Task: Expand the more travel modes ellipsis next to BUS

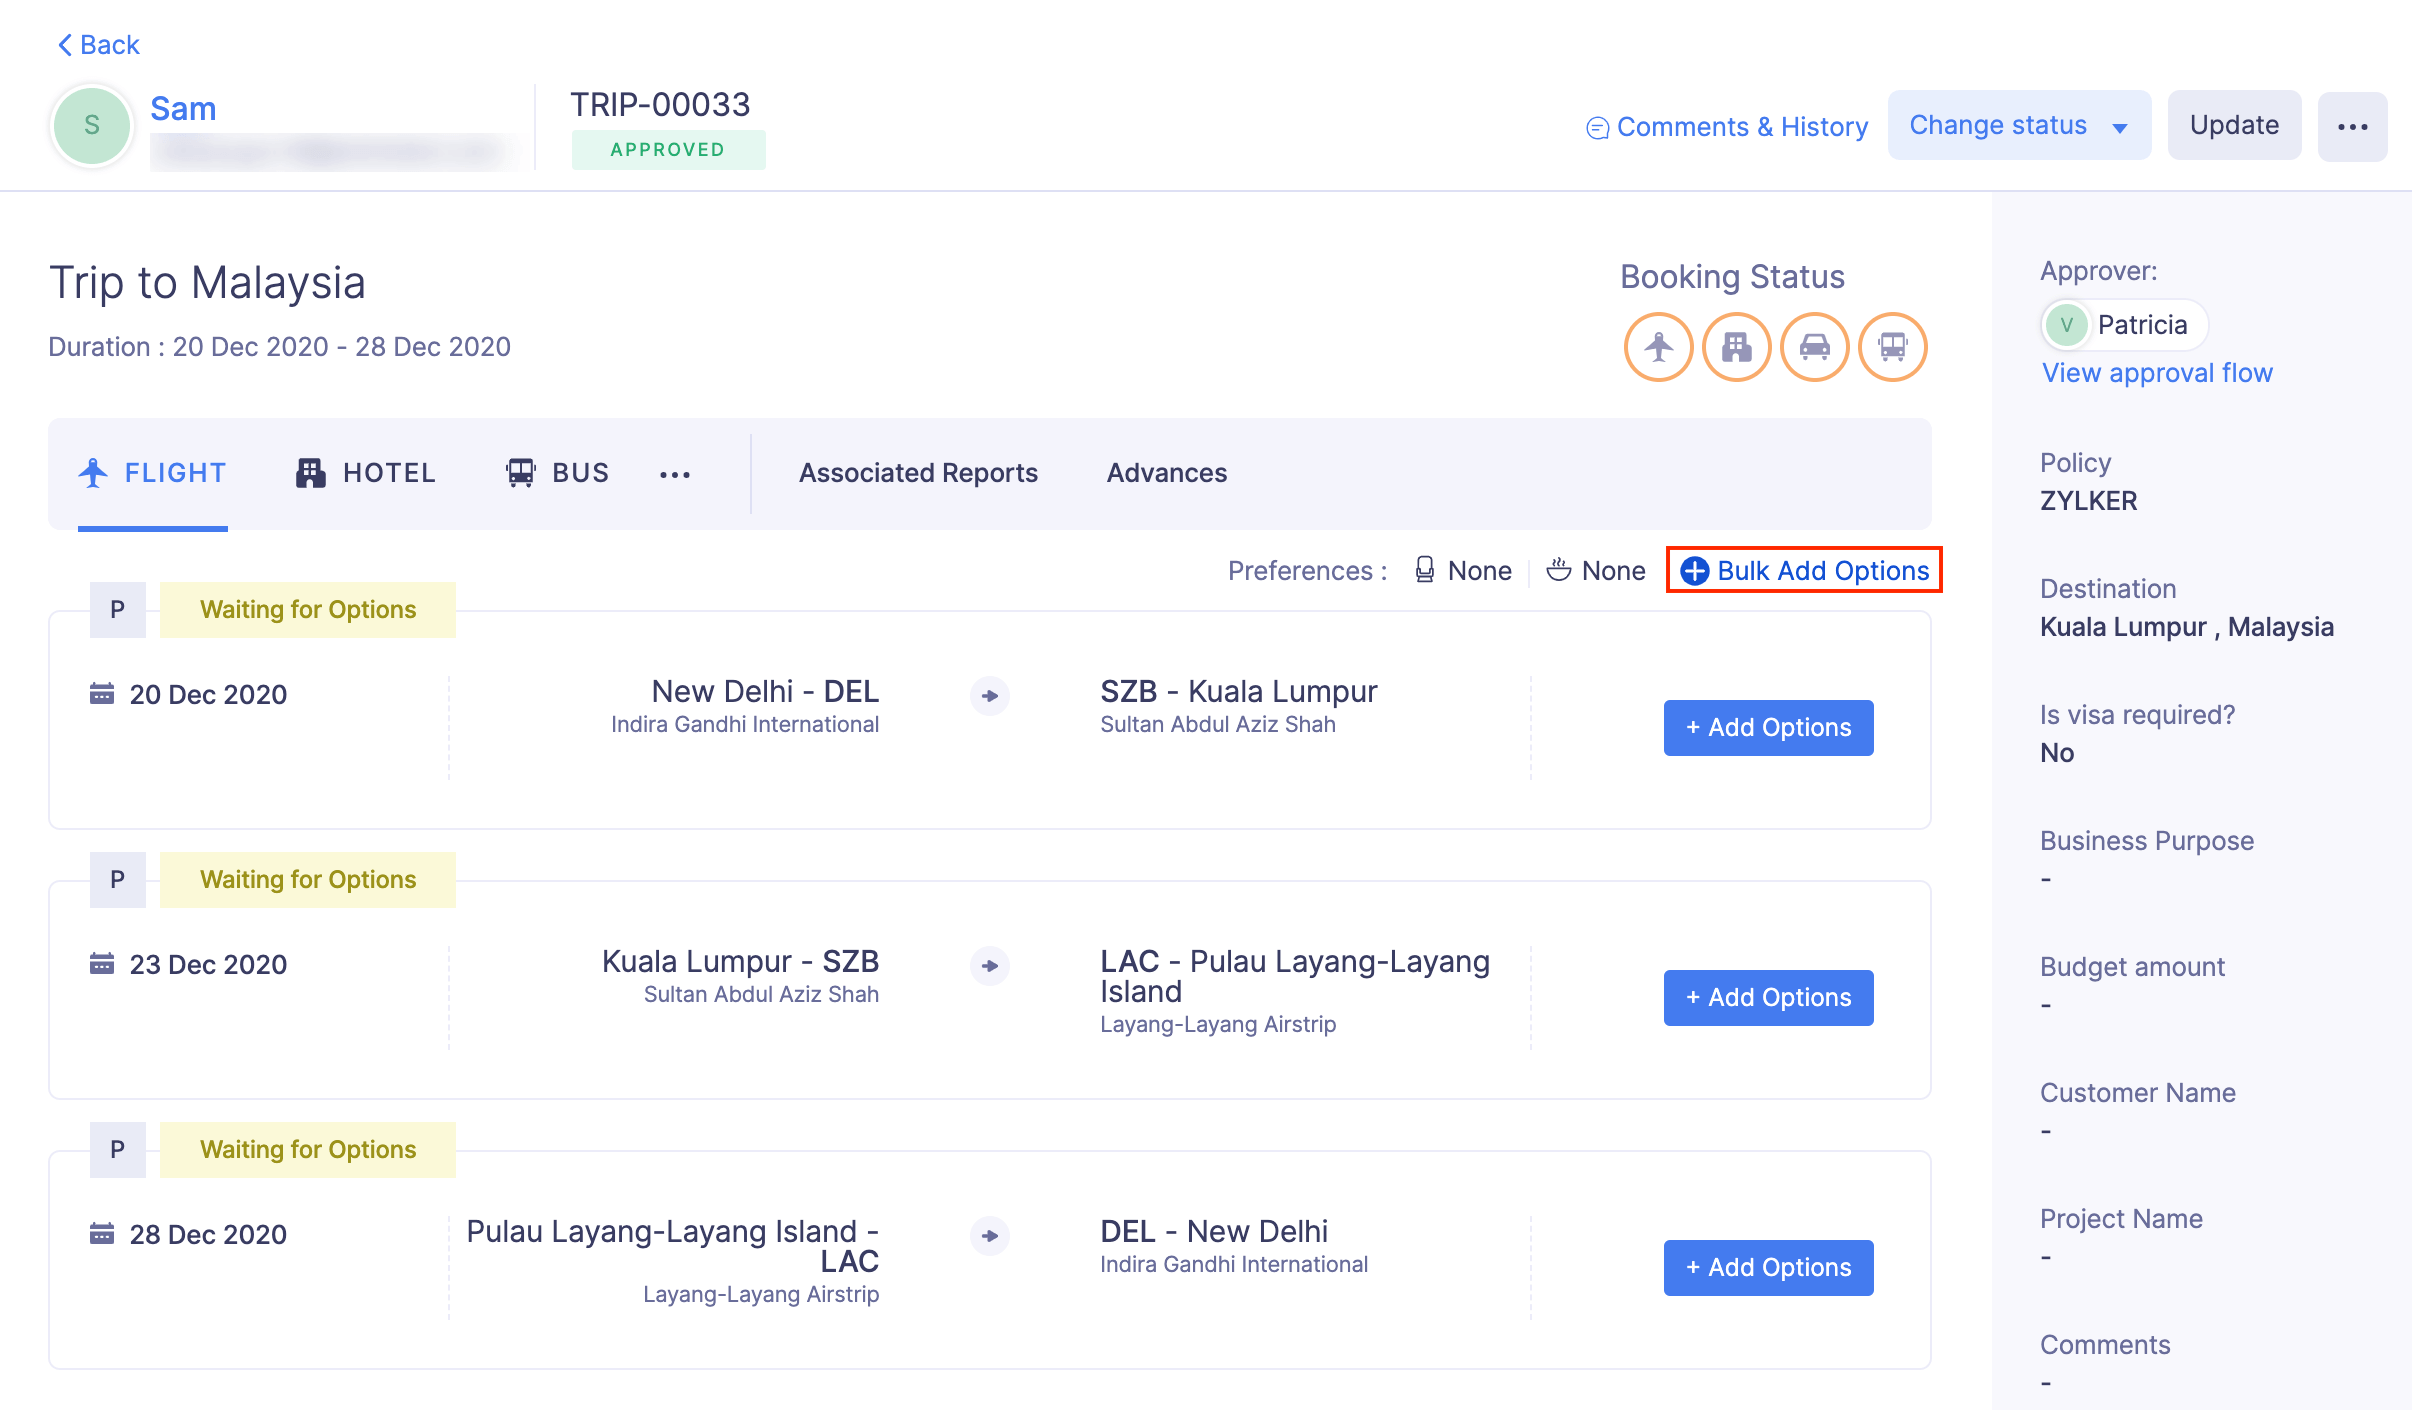Action: click(675, 476)
